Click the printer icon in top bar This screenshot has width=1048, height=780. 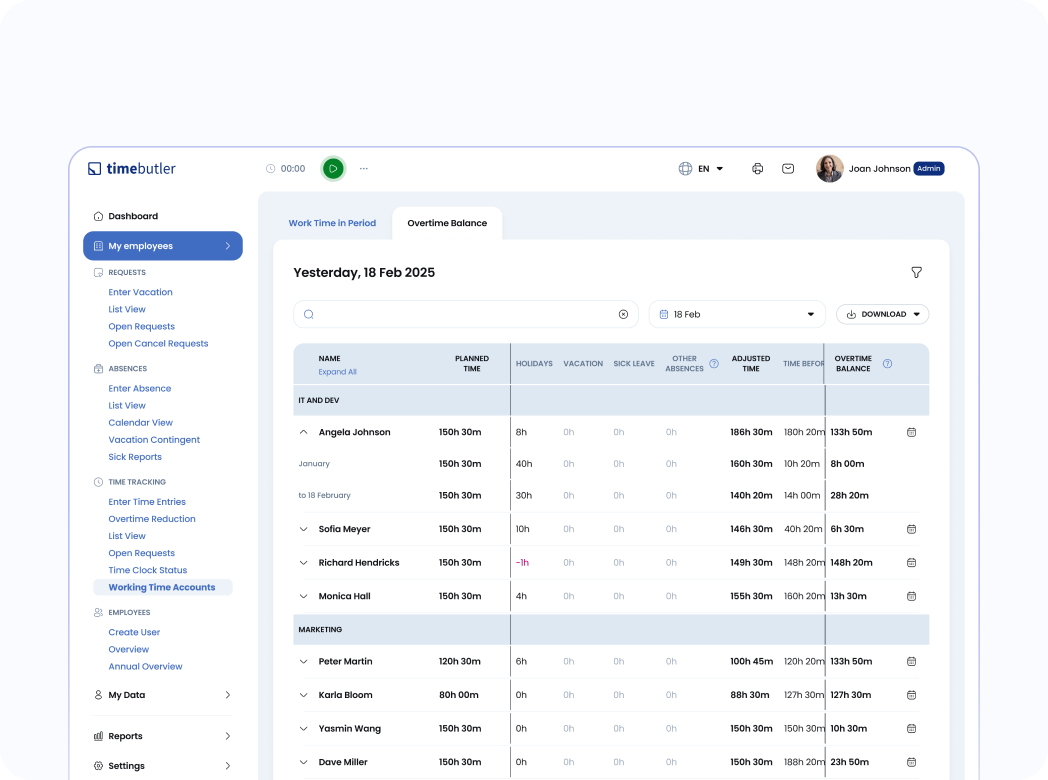click(757, 169)
